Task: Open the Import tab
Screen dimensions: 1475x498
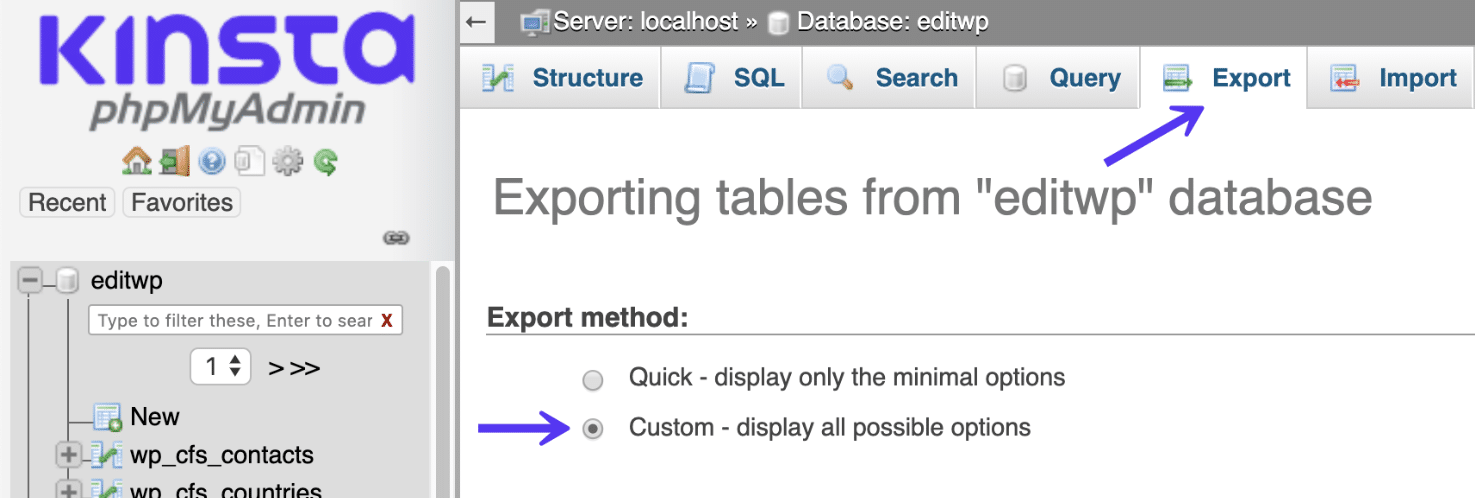Action: tap(1393, 78)
